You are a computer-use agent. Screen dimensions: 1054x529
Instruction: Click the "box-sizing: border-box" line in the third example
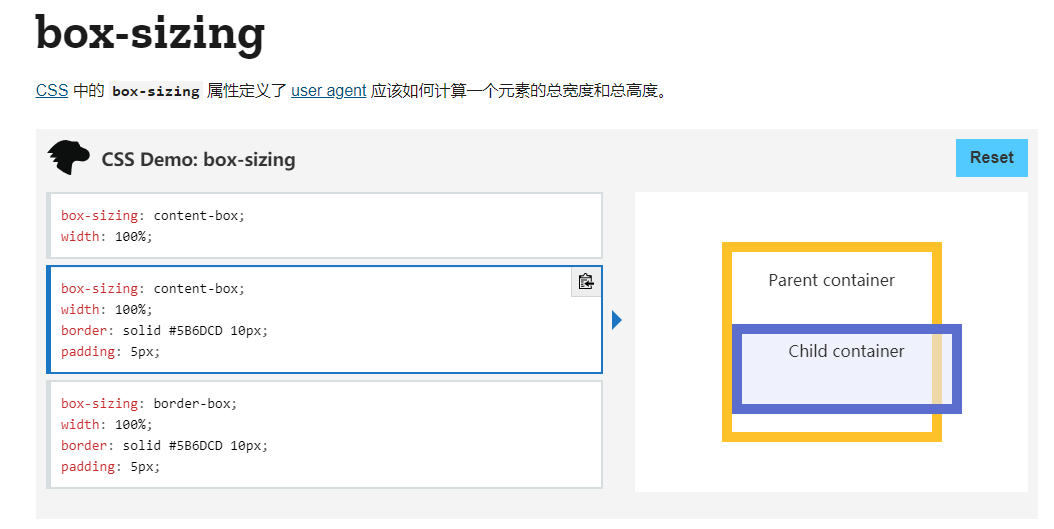(149, 404)
